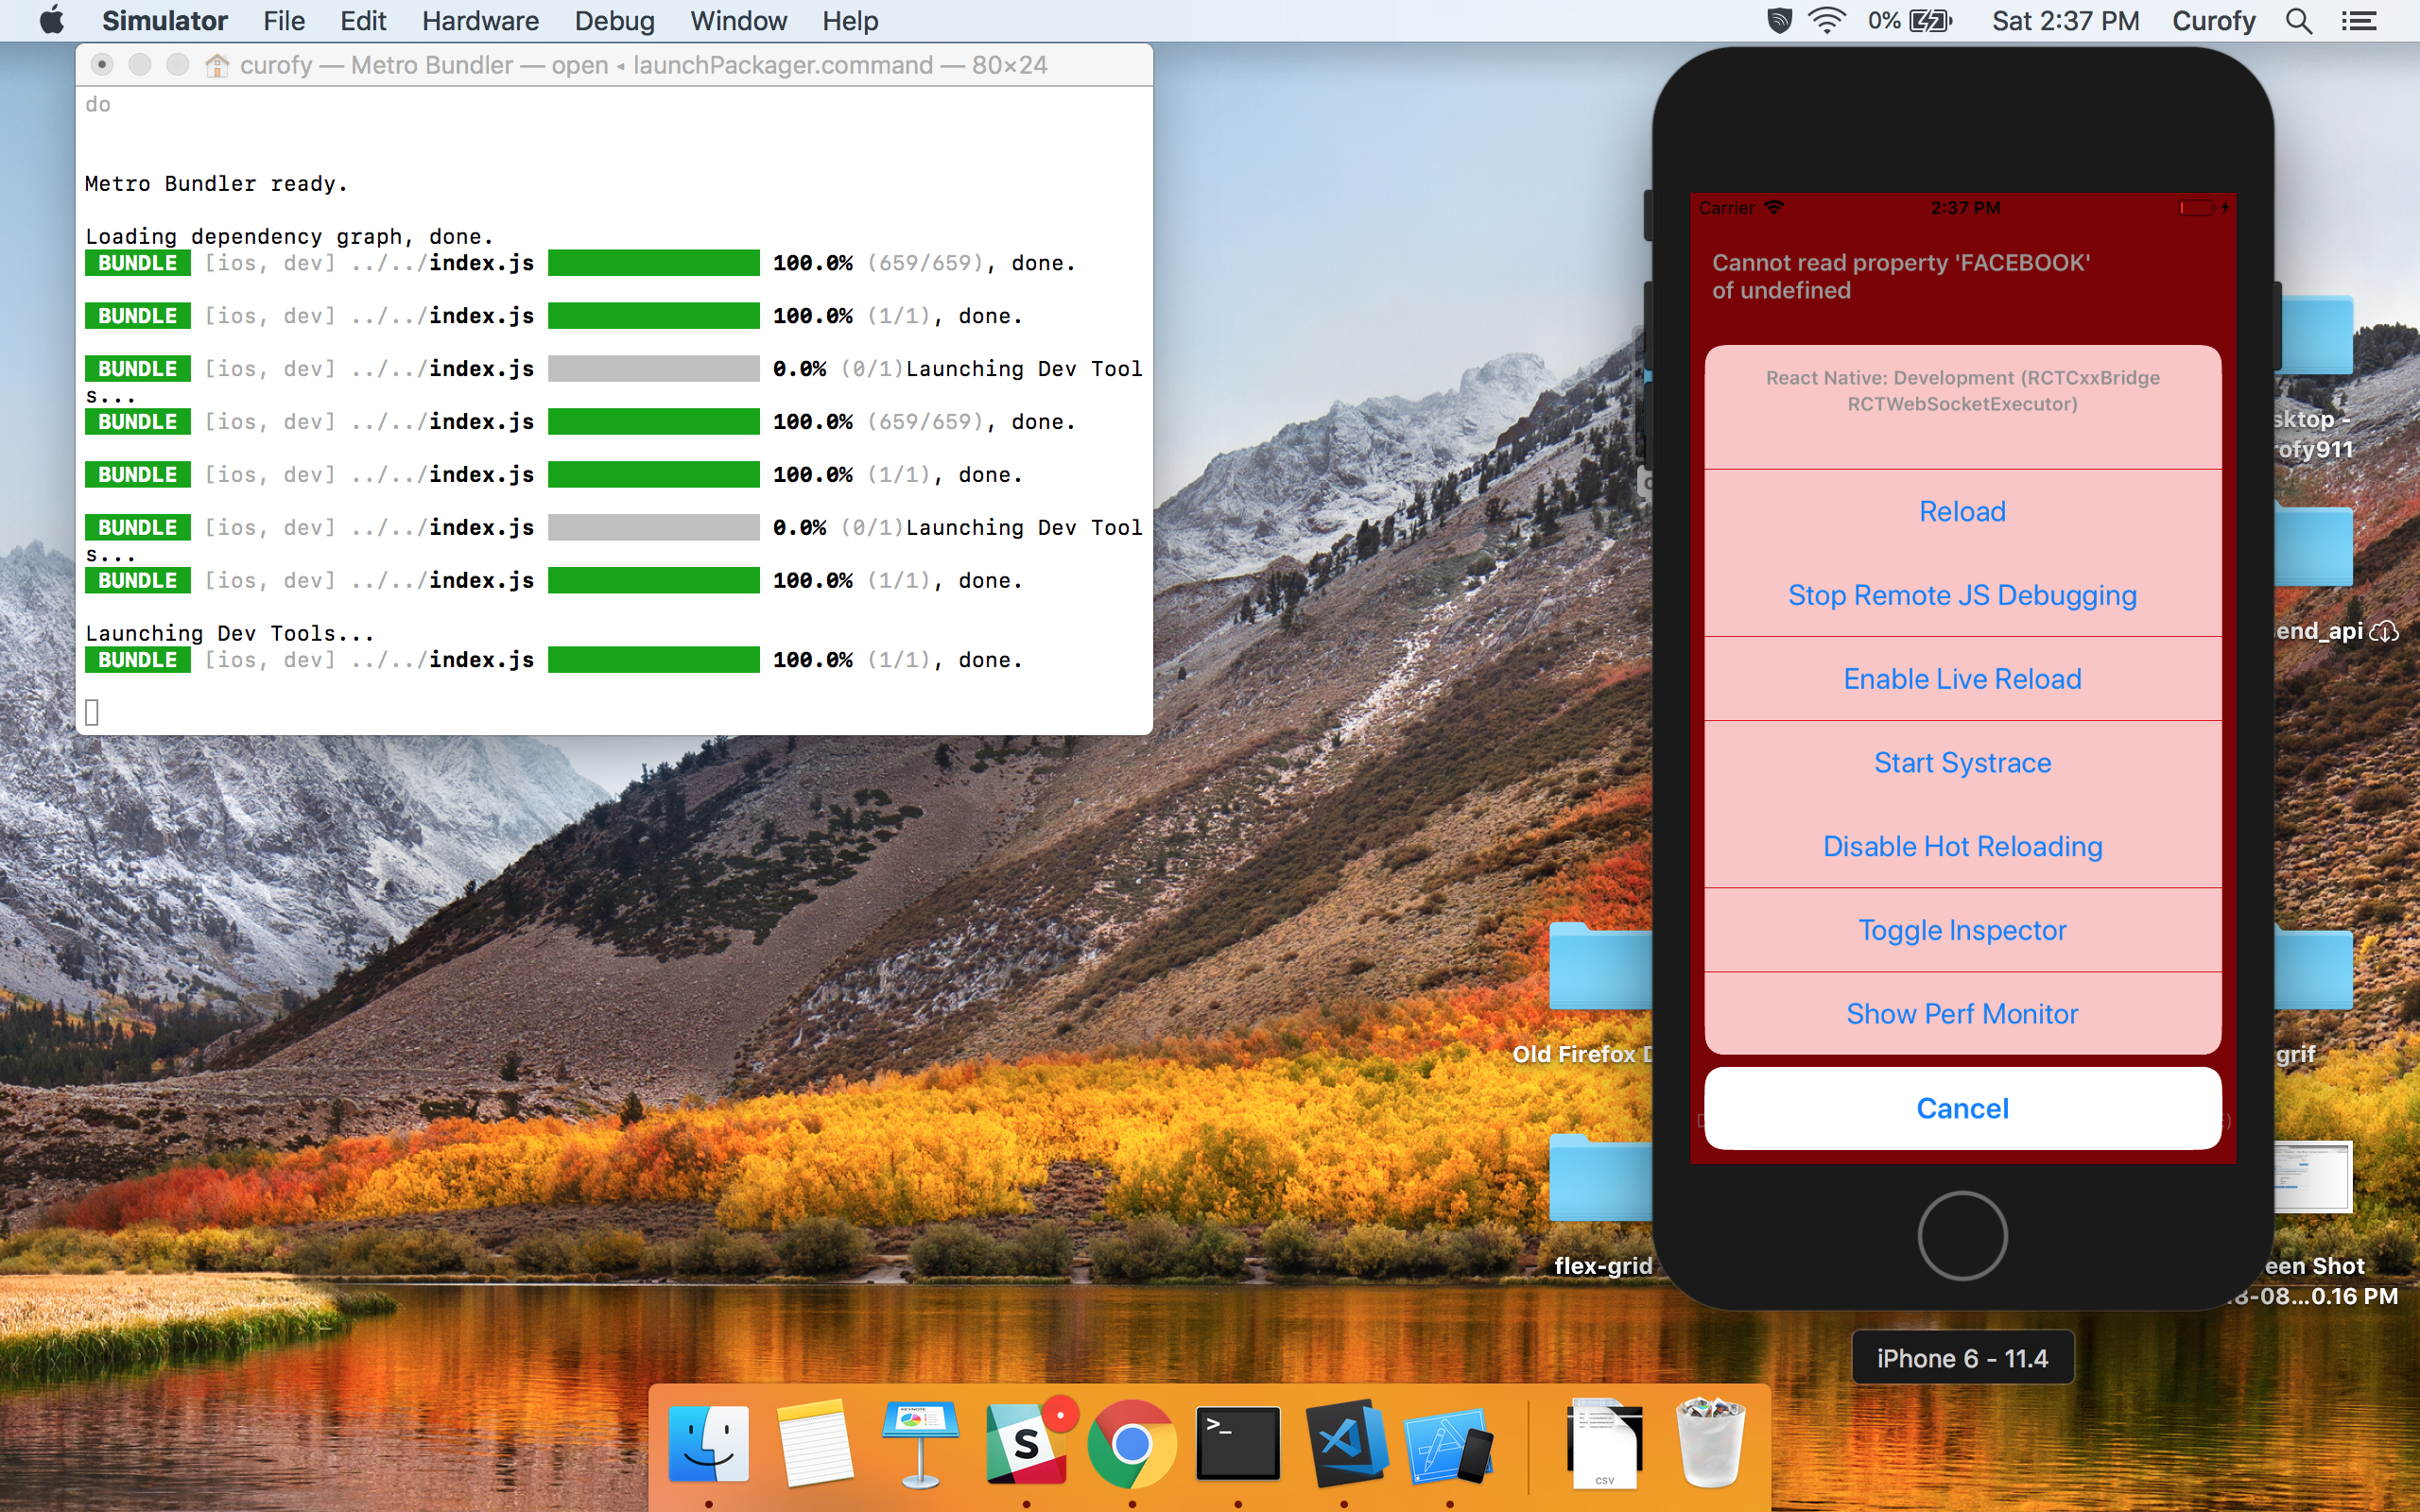
Task: Launch Visual Studio Code from dock
Action: (1344, 1444)
